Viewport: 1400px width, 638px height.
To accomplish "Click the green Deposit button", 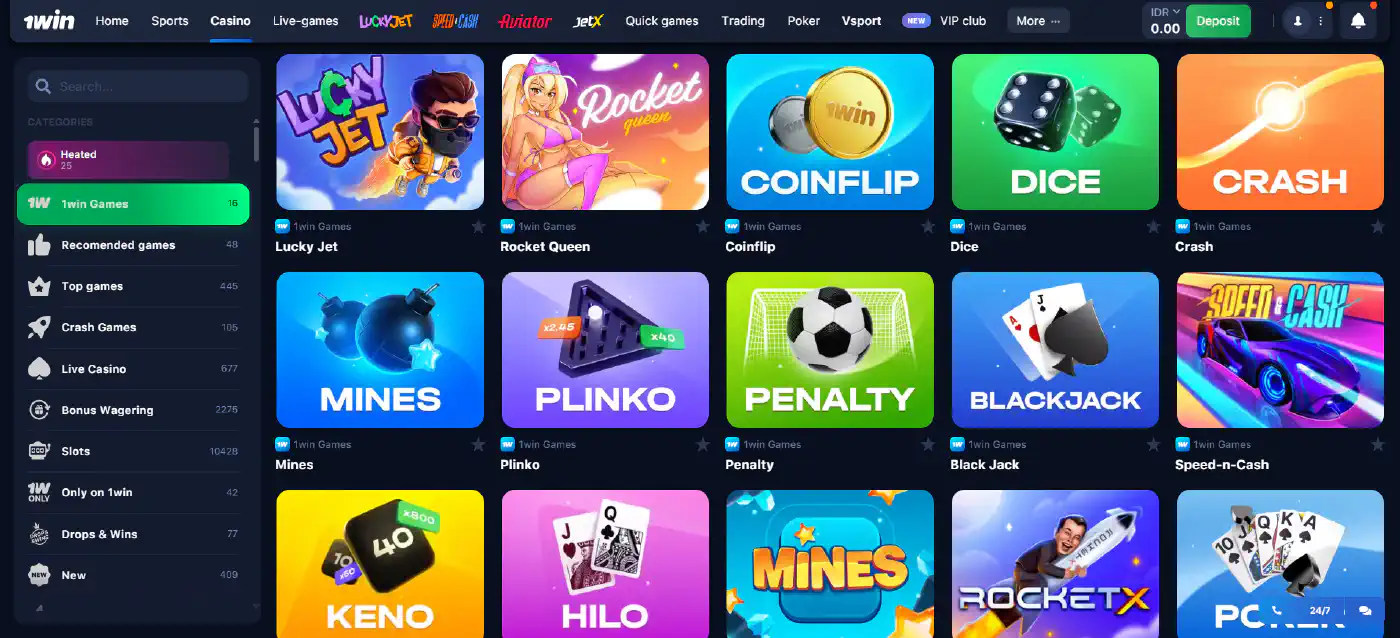I will click(x=1218, y=21).
